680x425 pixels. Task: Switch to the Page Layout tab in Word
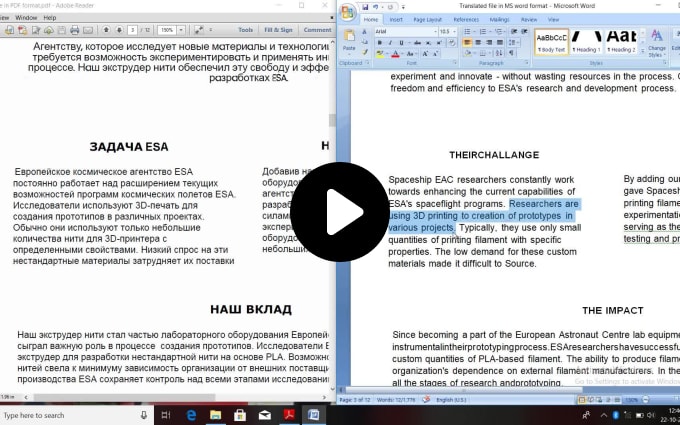(428, 20)
